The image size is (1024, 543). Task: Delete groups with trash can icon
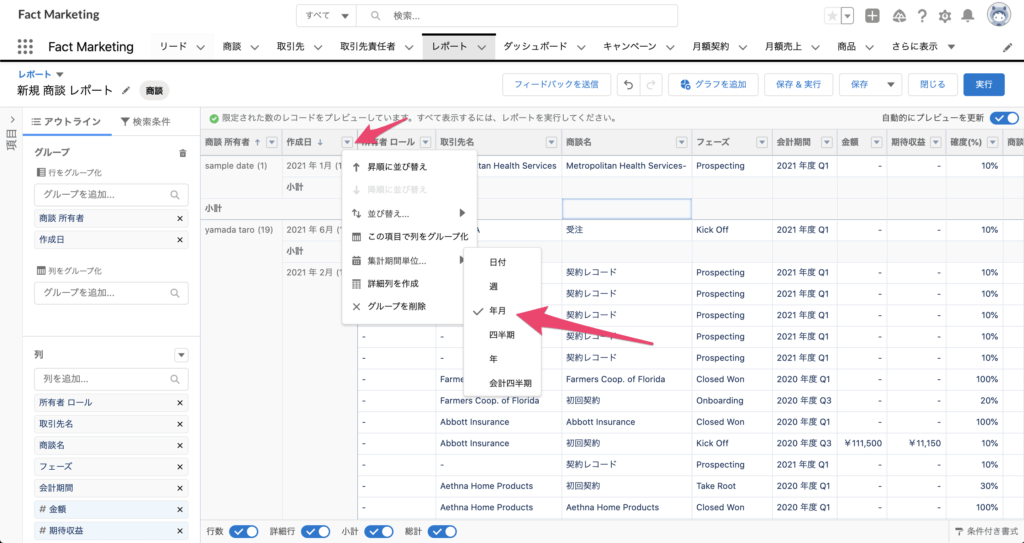pos(183,153)
